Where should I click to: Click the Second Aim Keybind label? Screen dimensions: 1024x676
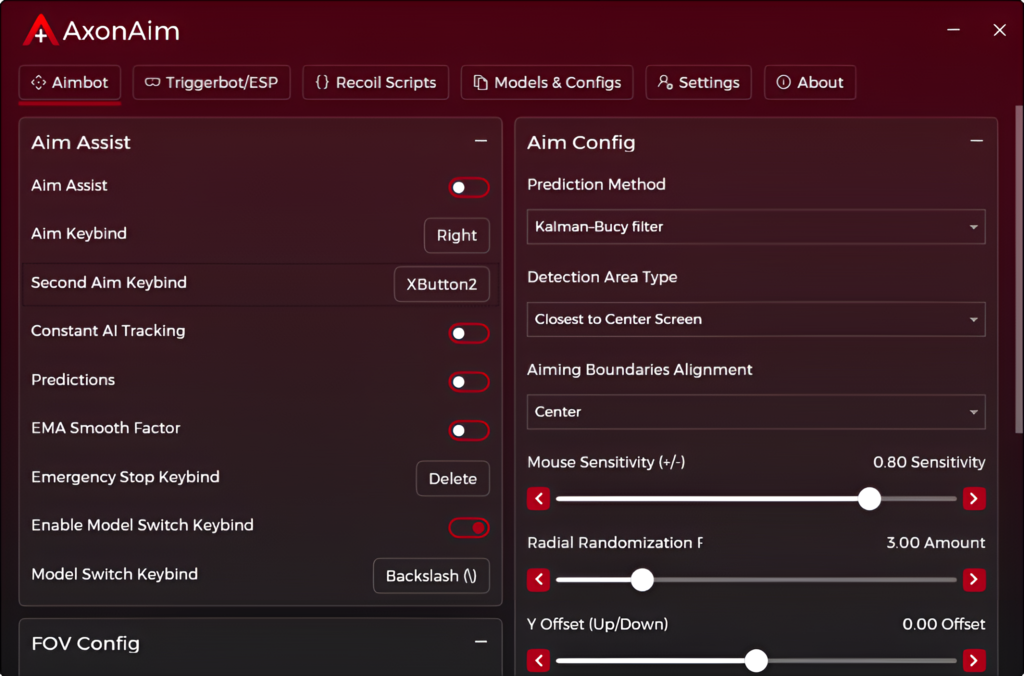pyautogui.click(x=109, y=283)
